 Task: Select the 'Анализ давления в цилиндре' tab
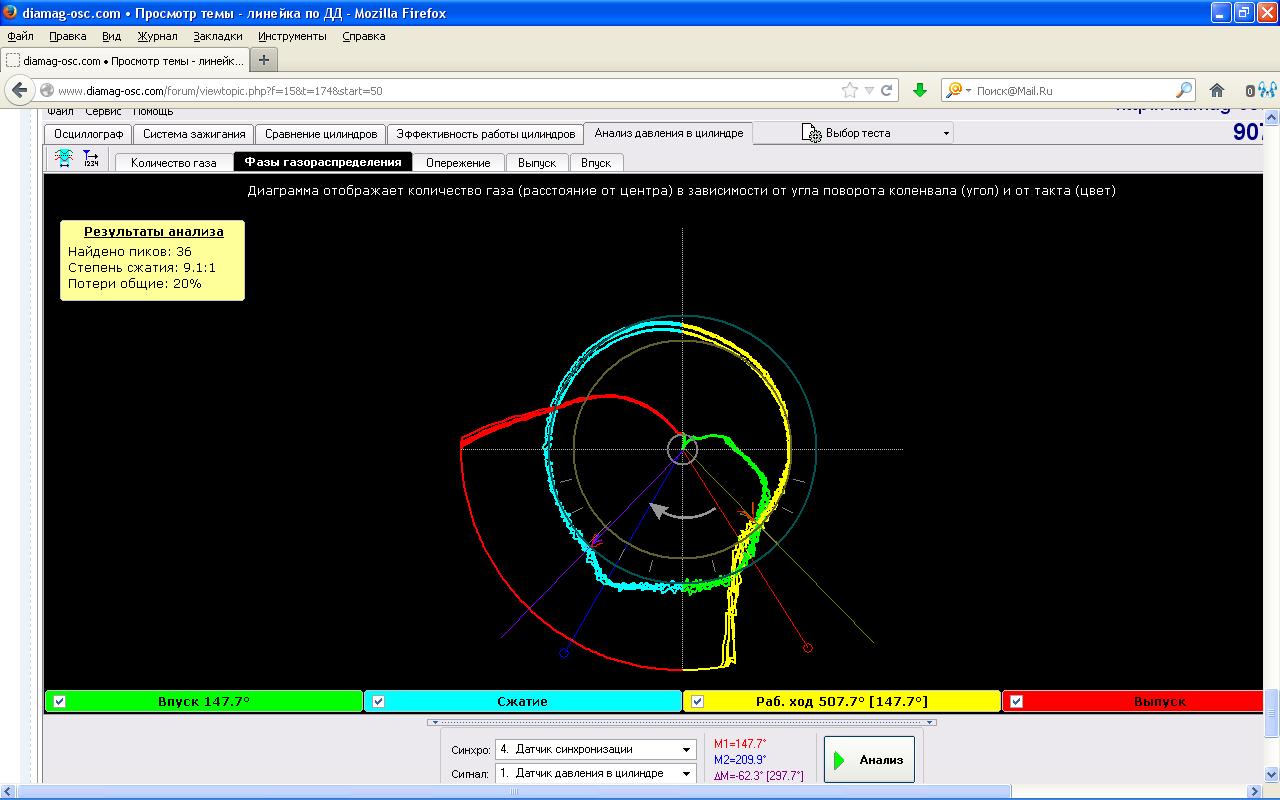click(669, 133)
